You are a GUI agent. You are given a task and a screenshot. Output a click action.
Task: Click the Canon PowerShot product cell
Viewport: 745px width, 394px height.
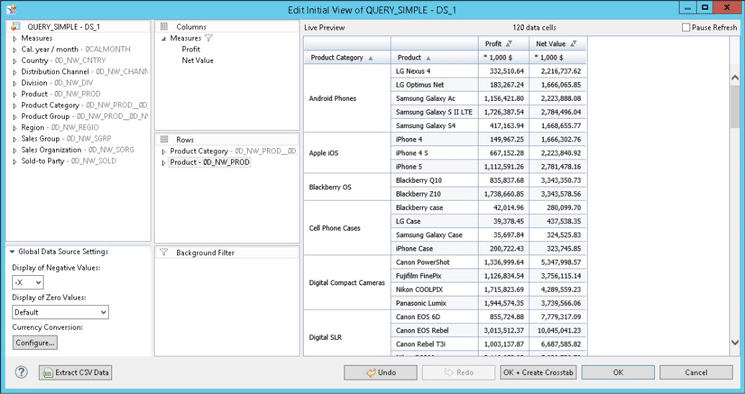point(434,262)
